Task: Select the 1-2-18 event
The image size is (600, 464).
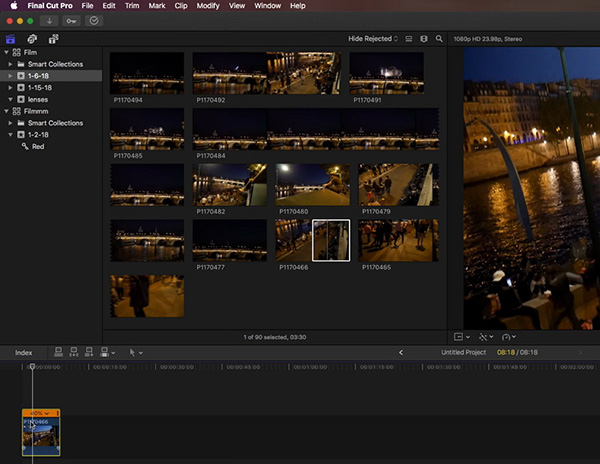Action: (51, 135)
